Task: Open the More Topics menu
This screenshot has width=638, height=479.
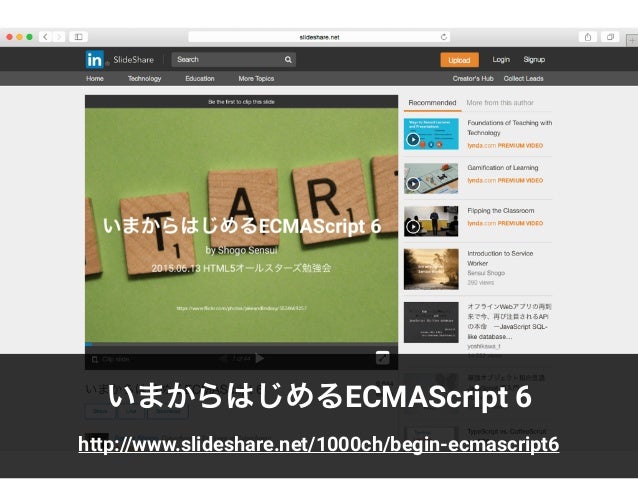Action: (x=256, y=79)
